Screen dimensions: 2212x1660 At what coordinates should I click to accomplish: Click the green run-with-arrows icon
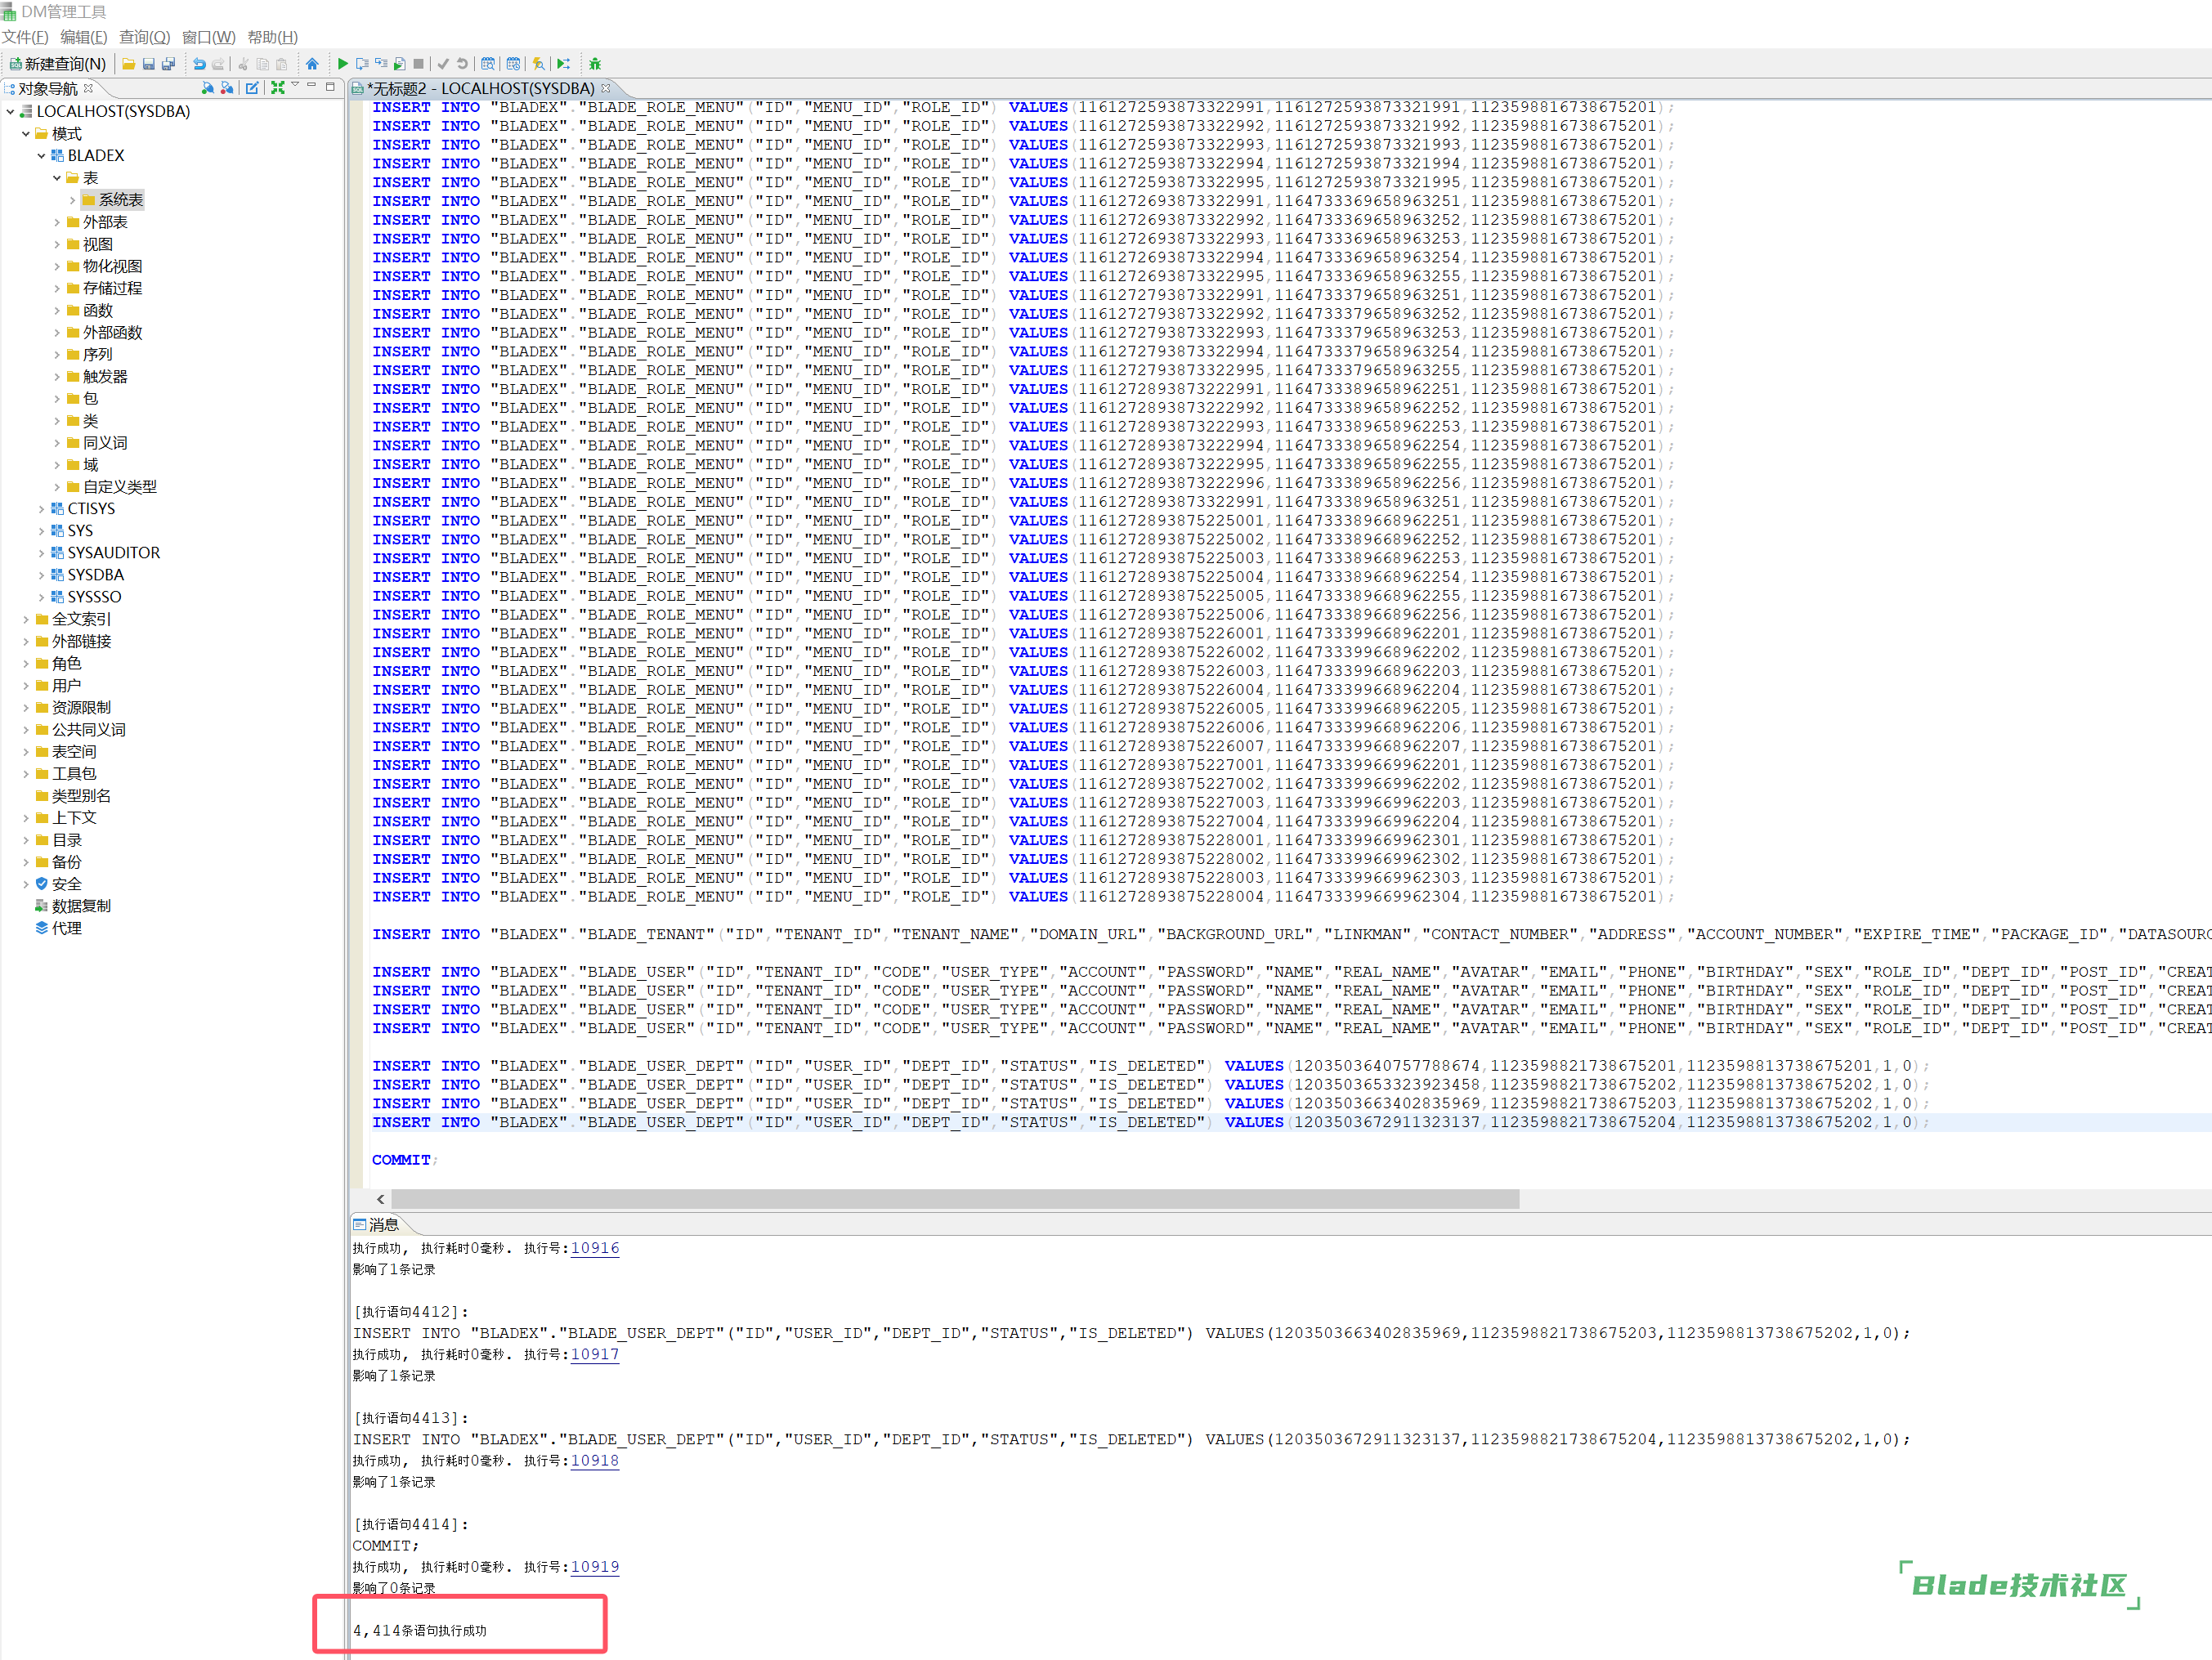pyautogui.click(x=564, y=64)
